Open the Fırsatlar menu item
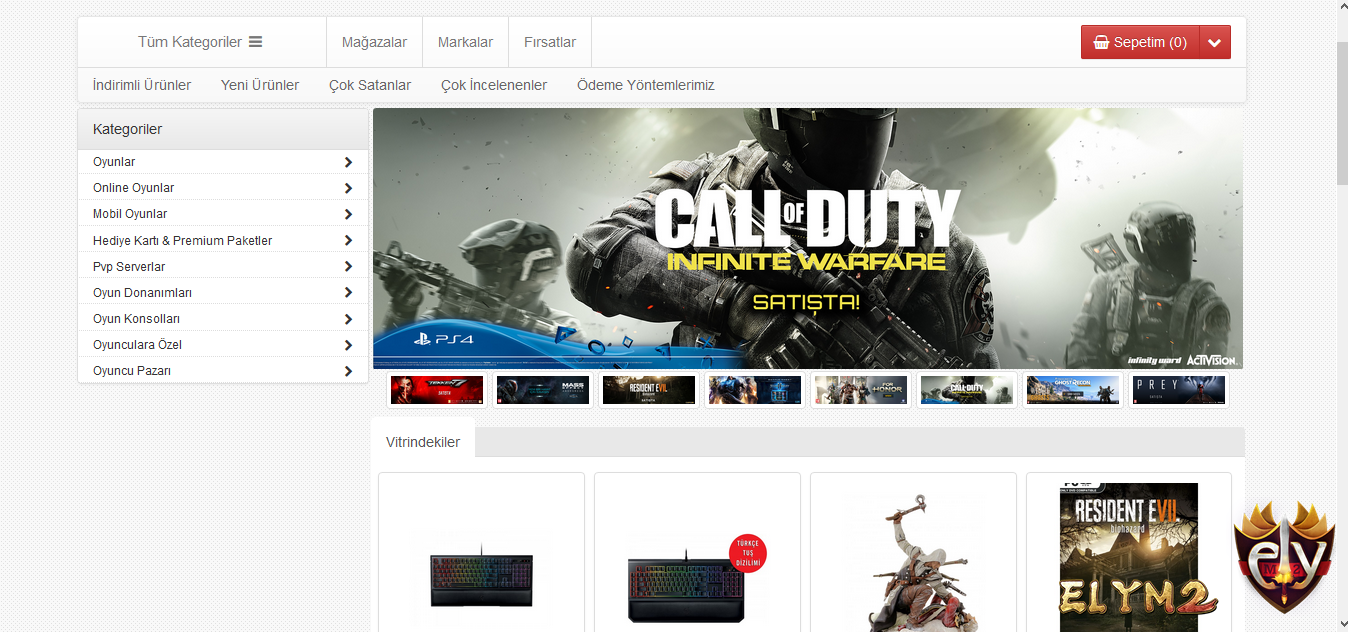Image resolution: width=1348 pixels, height=632 pixels. click(550, 42)
